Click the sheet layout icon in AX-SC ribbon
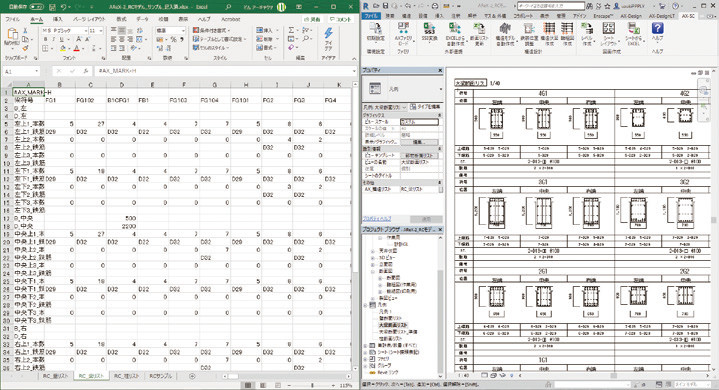This screenshot has height=390, width=719. tap(608, 28)
